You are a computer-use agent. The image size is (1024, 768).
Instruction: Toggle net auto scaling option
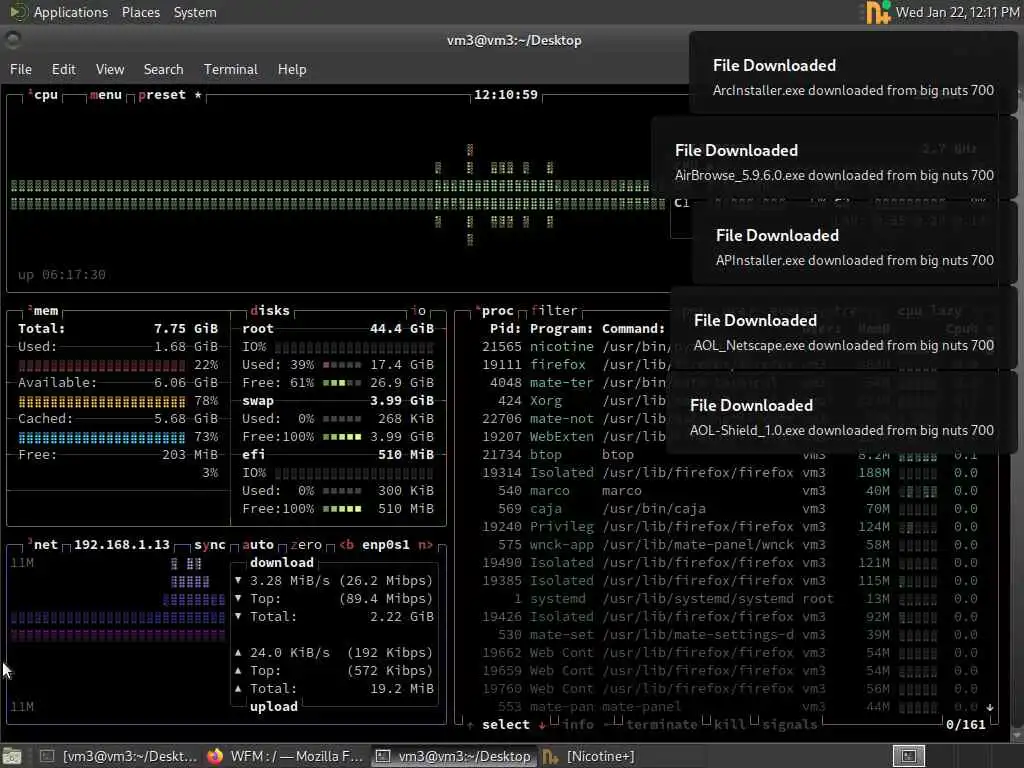click(258, 545)
